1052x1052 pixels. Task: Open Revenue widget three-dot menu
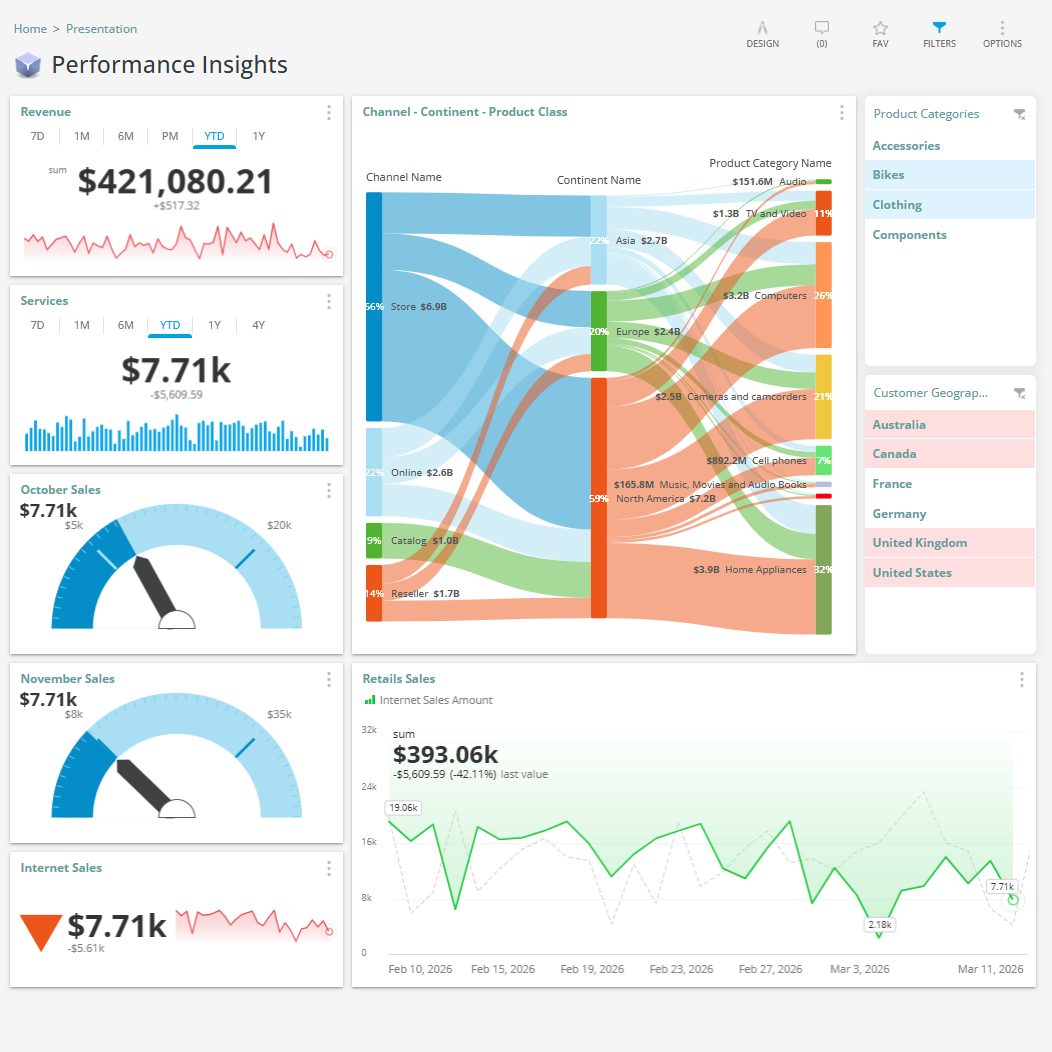tap(329, 113)
